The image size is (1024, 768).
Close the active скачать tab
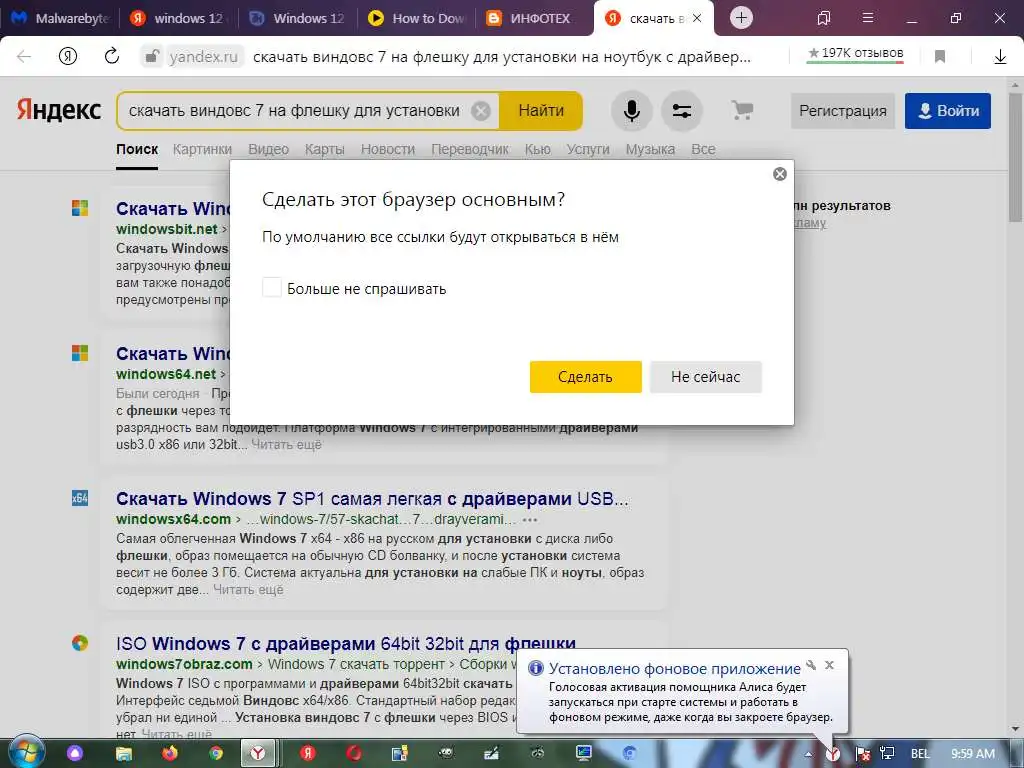click(x=697, y=18)
